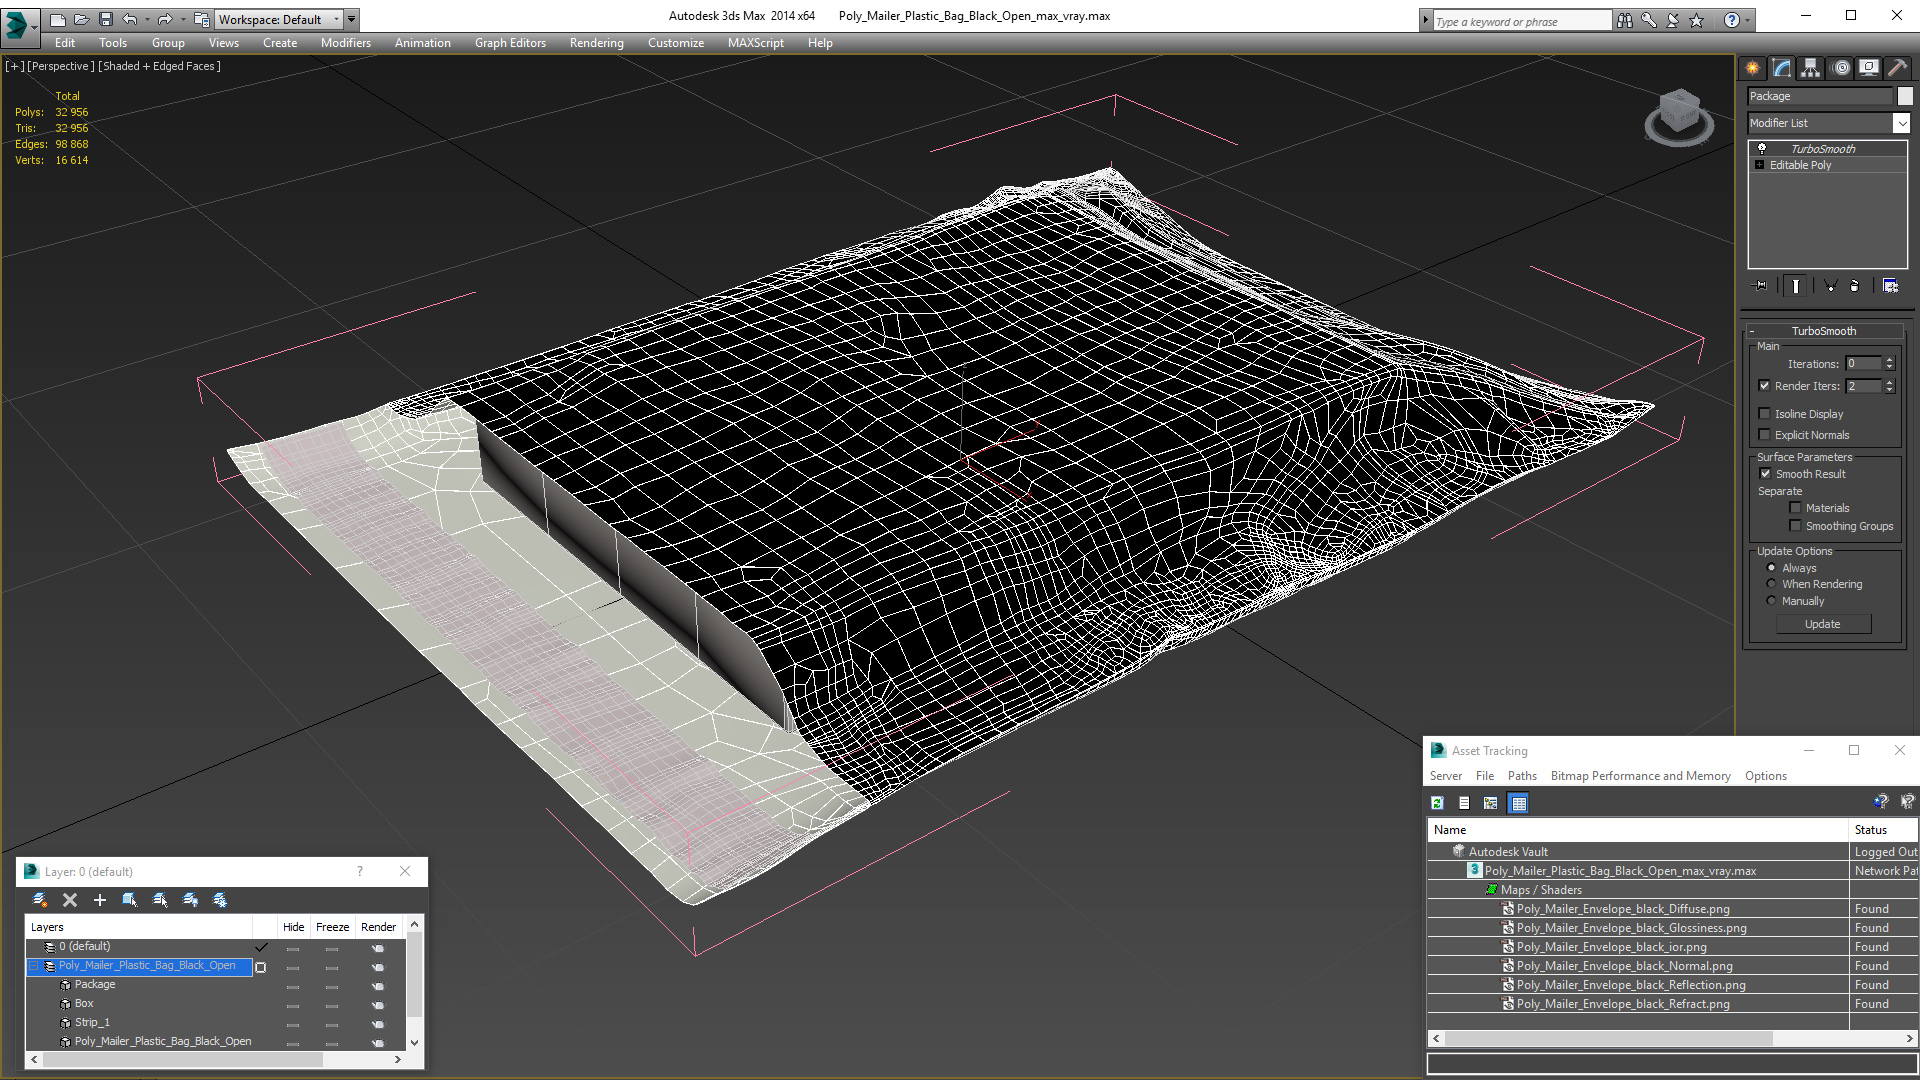The width and height of the screenshot is (1920, 1080).
Task: Click the Package object color swatch
Action: (x=1905, y=96)
